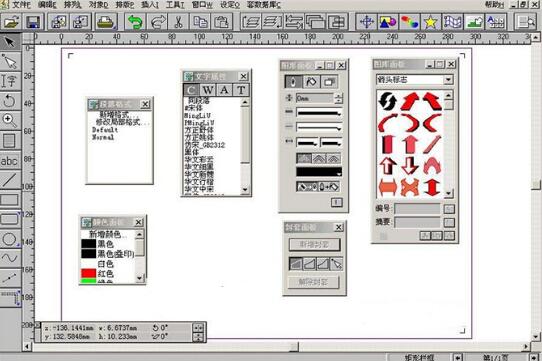This screenshot has width=542, height=361.
Task: Click the printer icon in toolbar
Action: pyautogui.click(x=105, y=22)
